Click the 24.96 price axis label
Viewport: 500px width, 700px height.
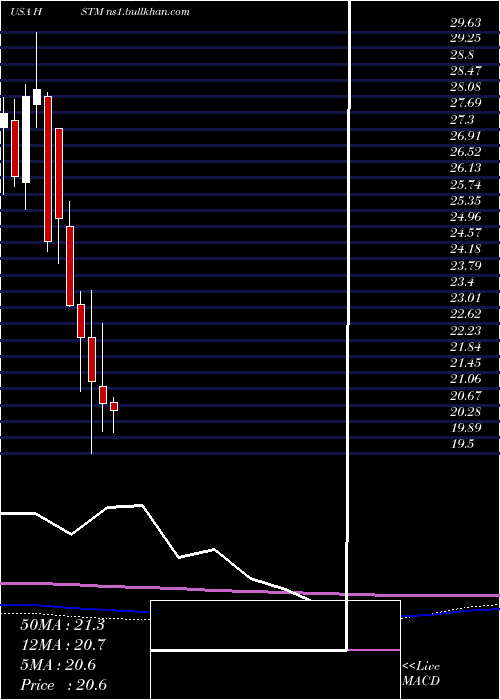point(465,217)
